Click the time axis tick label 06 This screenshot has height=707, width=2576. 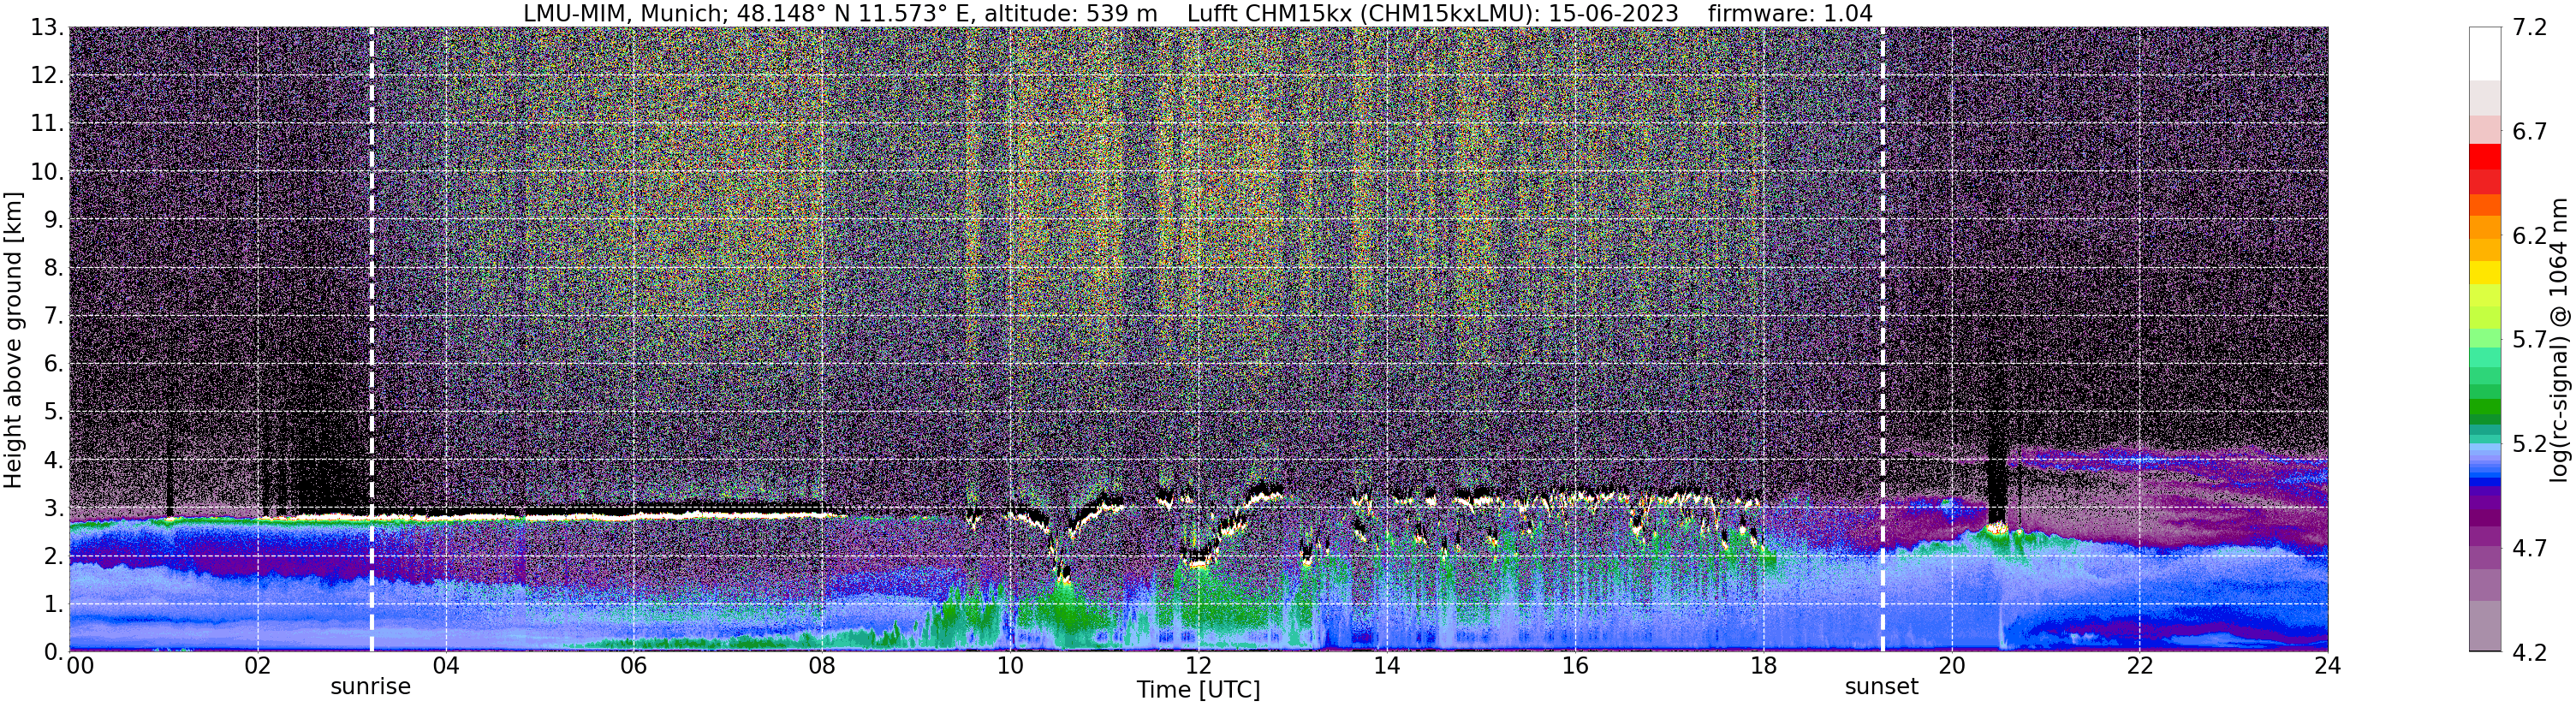pyautogui.click(x=634, y=666)
